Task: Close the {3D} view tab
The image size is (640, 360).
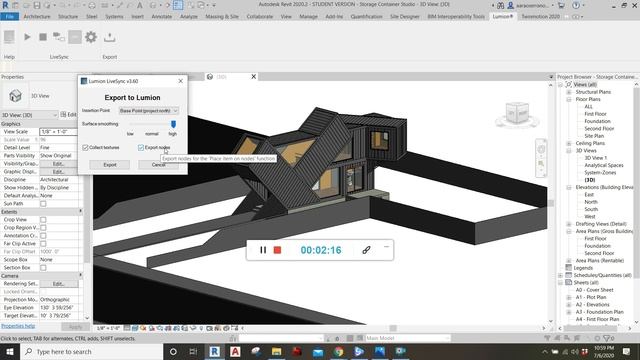Action: click(253, 77)
